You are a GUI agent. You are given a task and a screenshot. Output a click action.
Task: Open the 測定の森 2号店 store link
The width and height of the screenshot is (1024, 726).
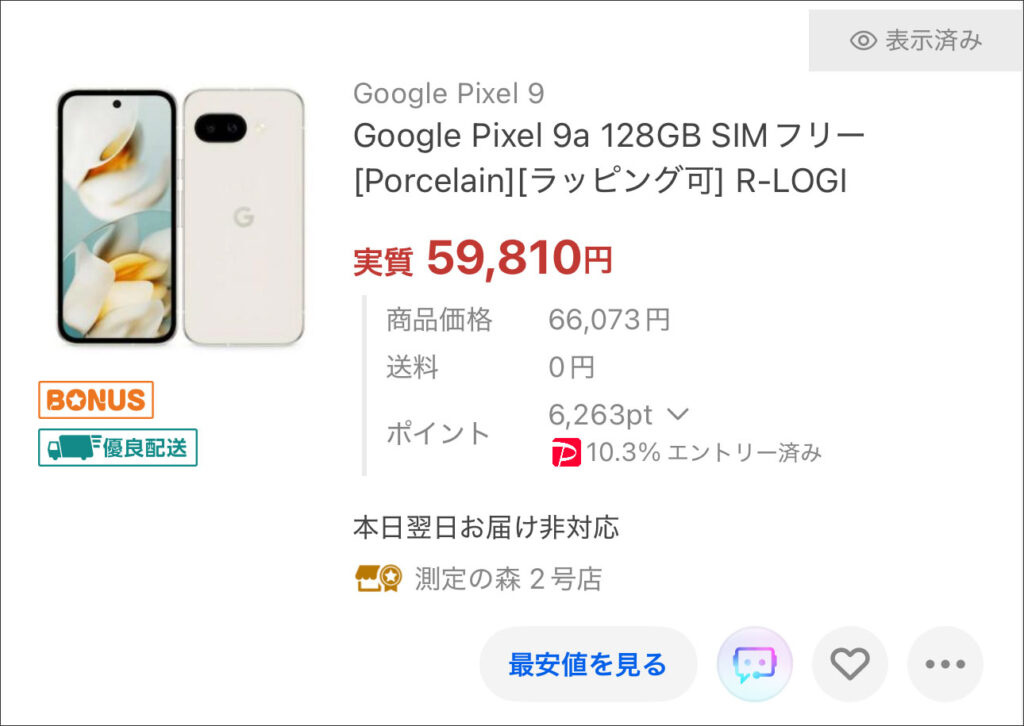point(508,578)
